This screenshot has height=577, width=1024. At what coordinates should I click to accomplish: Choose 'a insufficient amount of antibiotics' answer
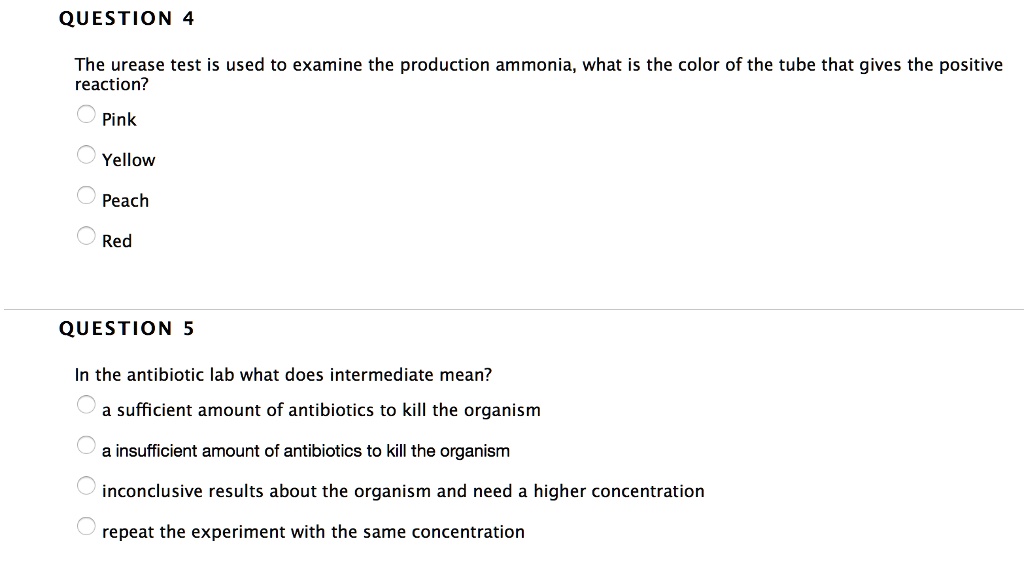pyautogui.click(x=86, y=445)
